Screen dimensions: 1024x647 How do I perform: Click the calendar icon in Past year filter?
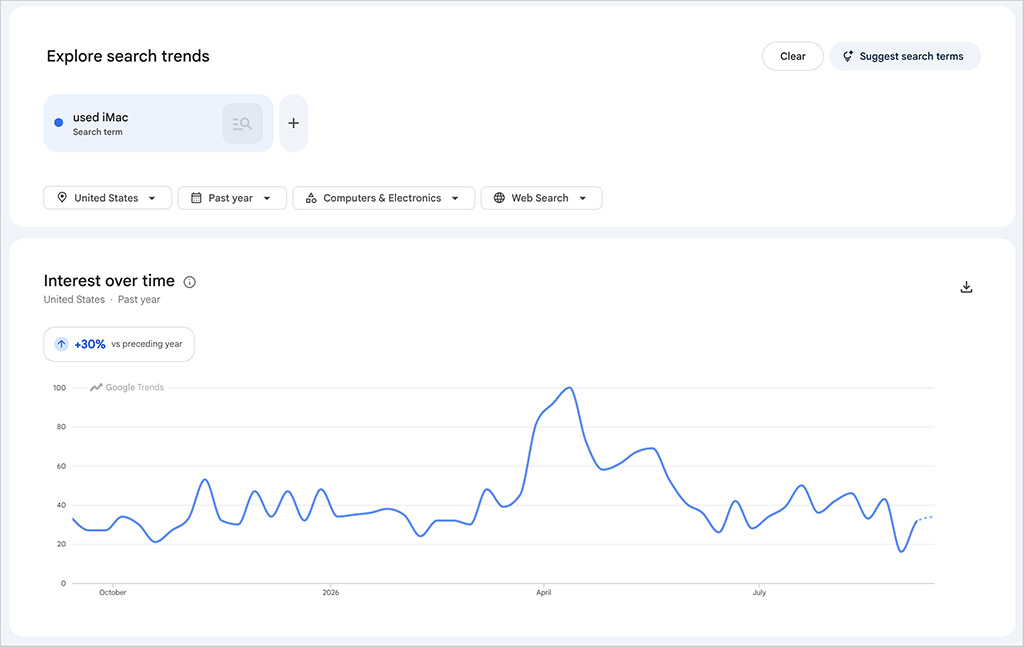coord(196,197)
